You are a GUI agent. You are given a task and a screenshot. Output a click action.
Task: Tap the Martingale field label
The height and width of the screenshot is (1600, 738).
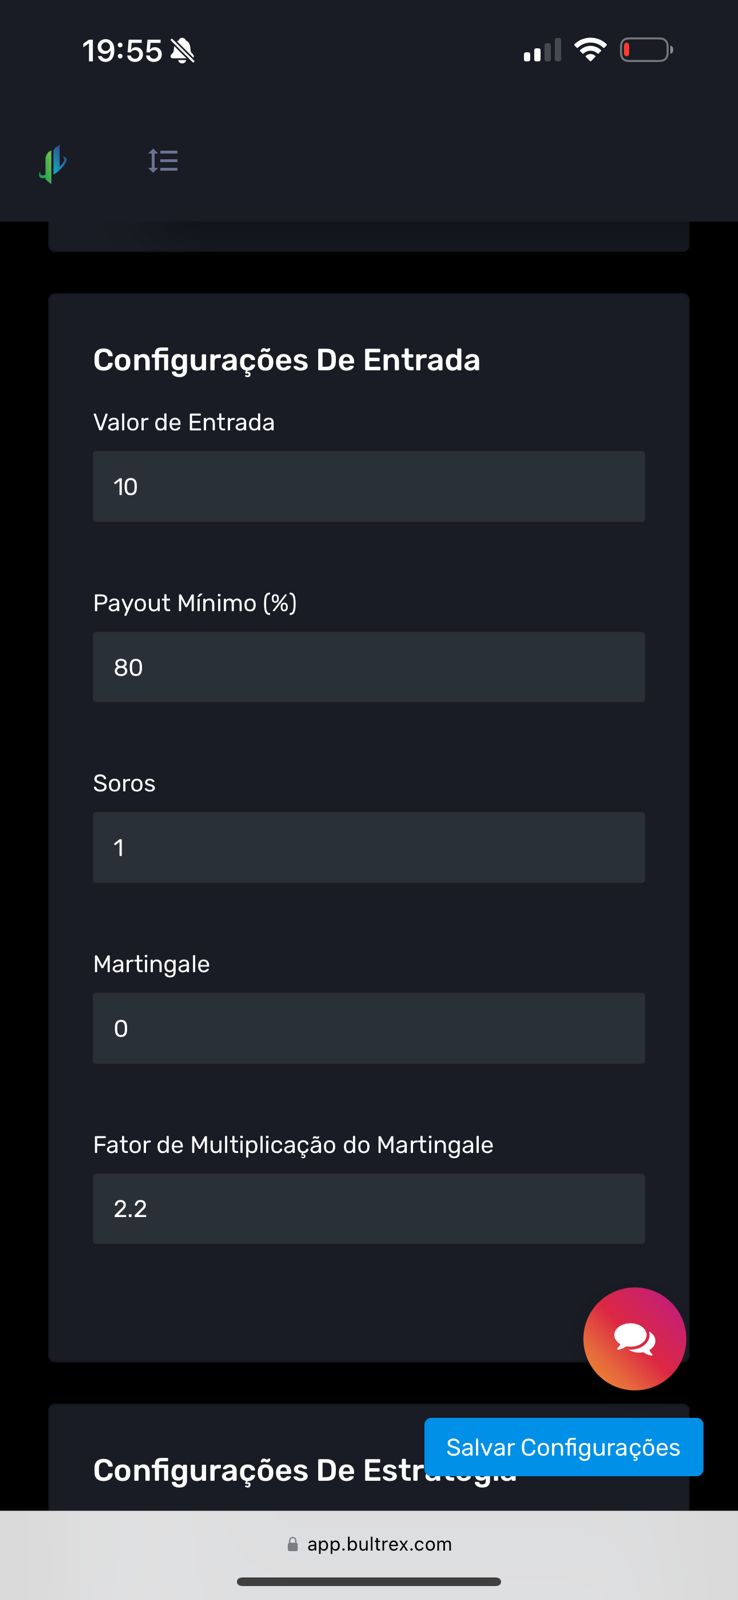tap(151, 964)
